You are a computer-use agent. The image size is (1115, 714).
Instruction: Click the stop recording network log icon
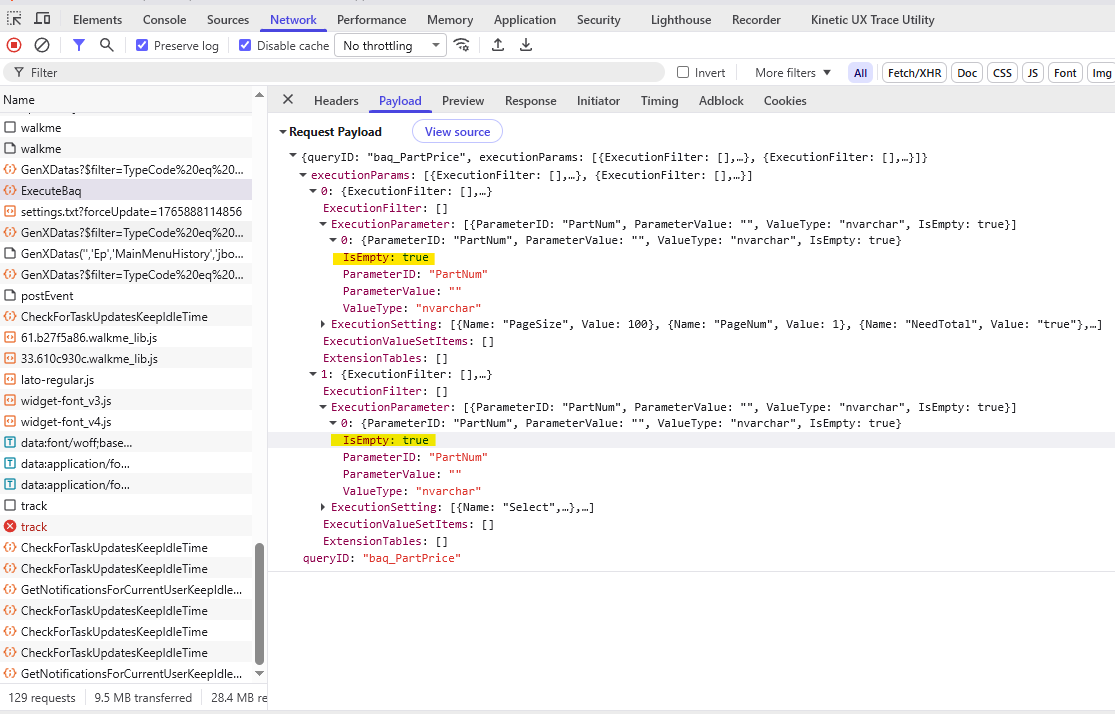pyautogui.click(x=14, y=45)
